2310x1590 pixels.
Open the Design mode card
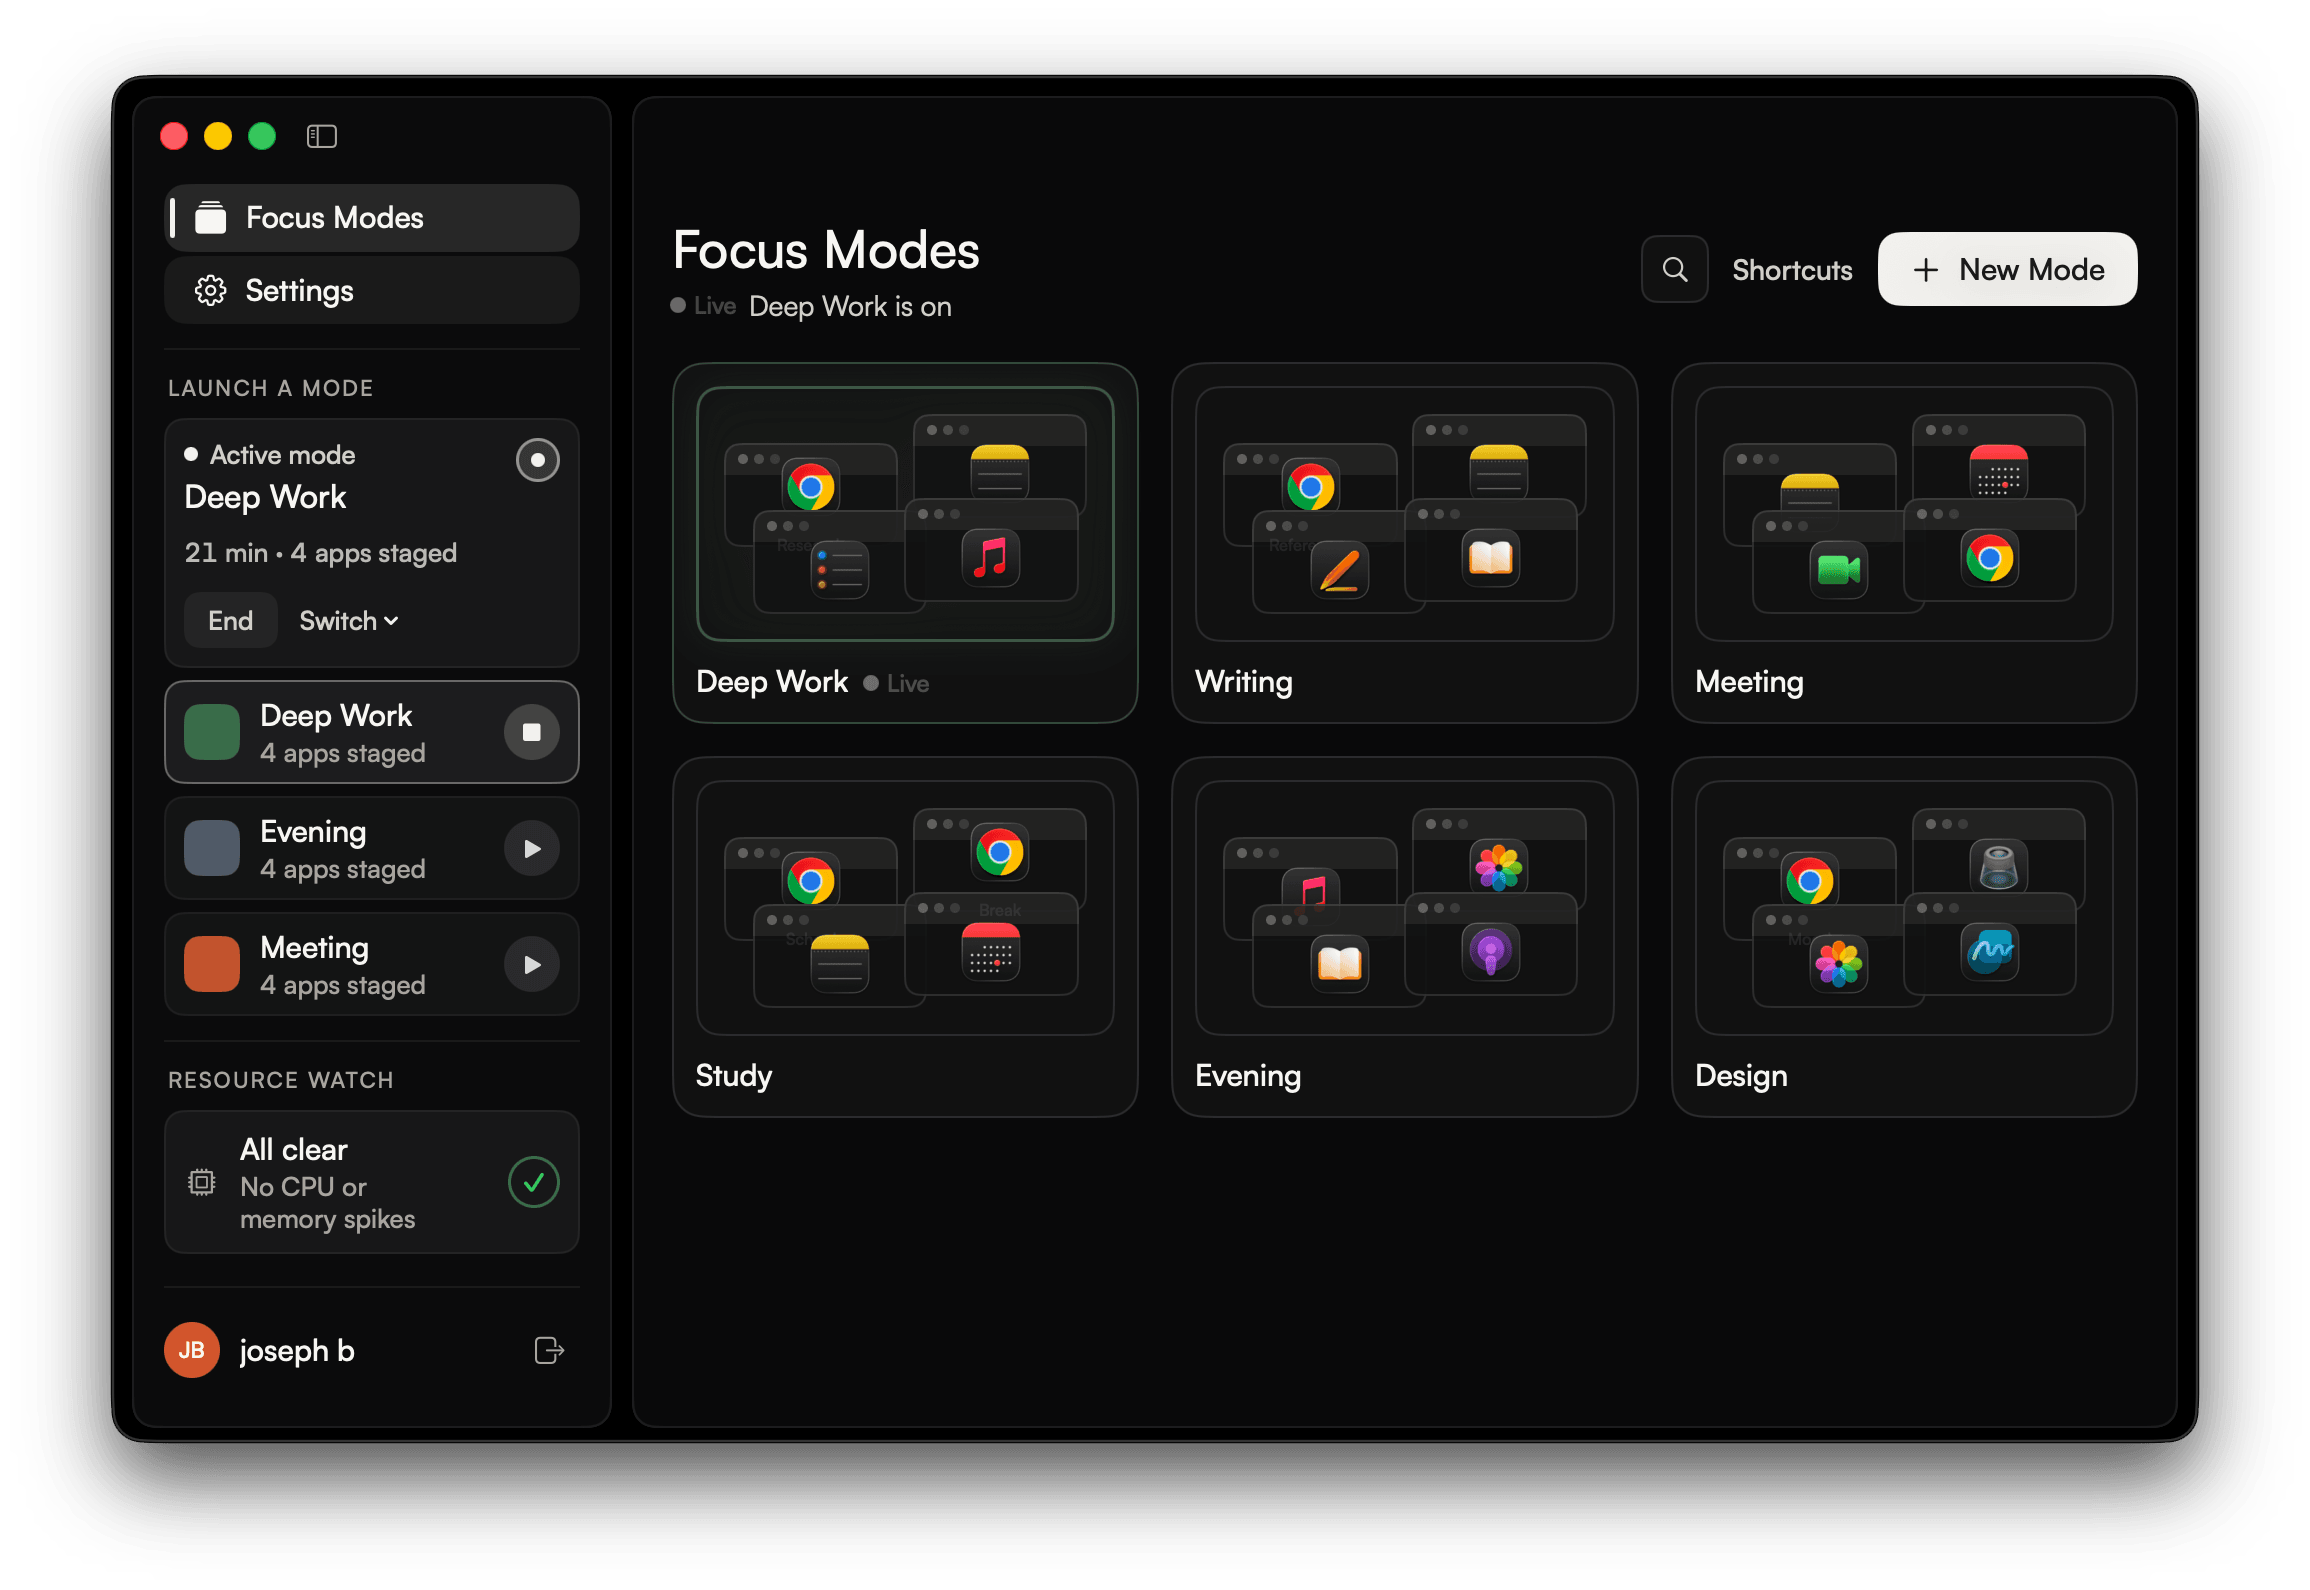[1904, 937]
